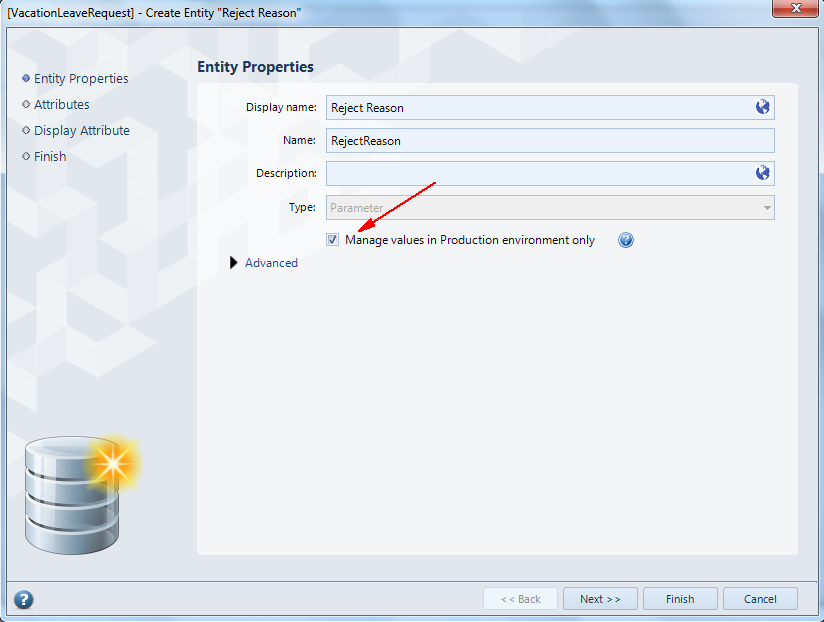This screenshot has width=824, height=622.
Task: Open help for Manage values option
Action: 625,240
